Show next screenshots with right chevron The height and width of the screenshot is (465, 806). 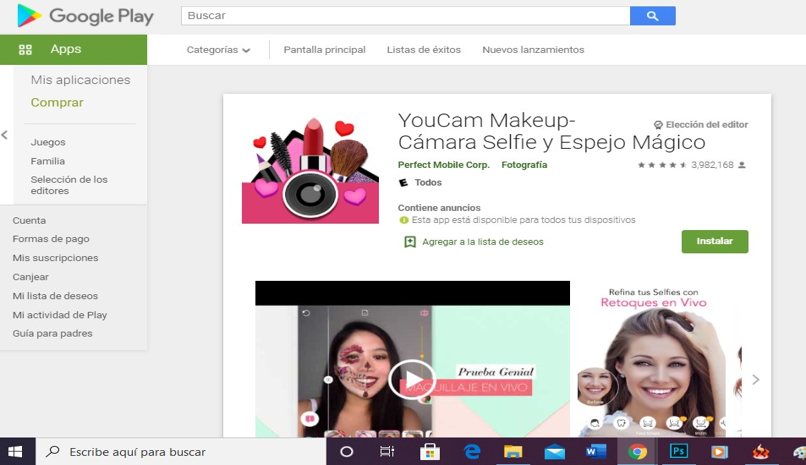coord(755,379)
